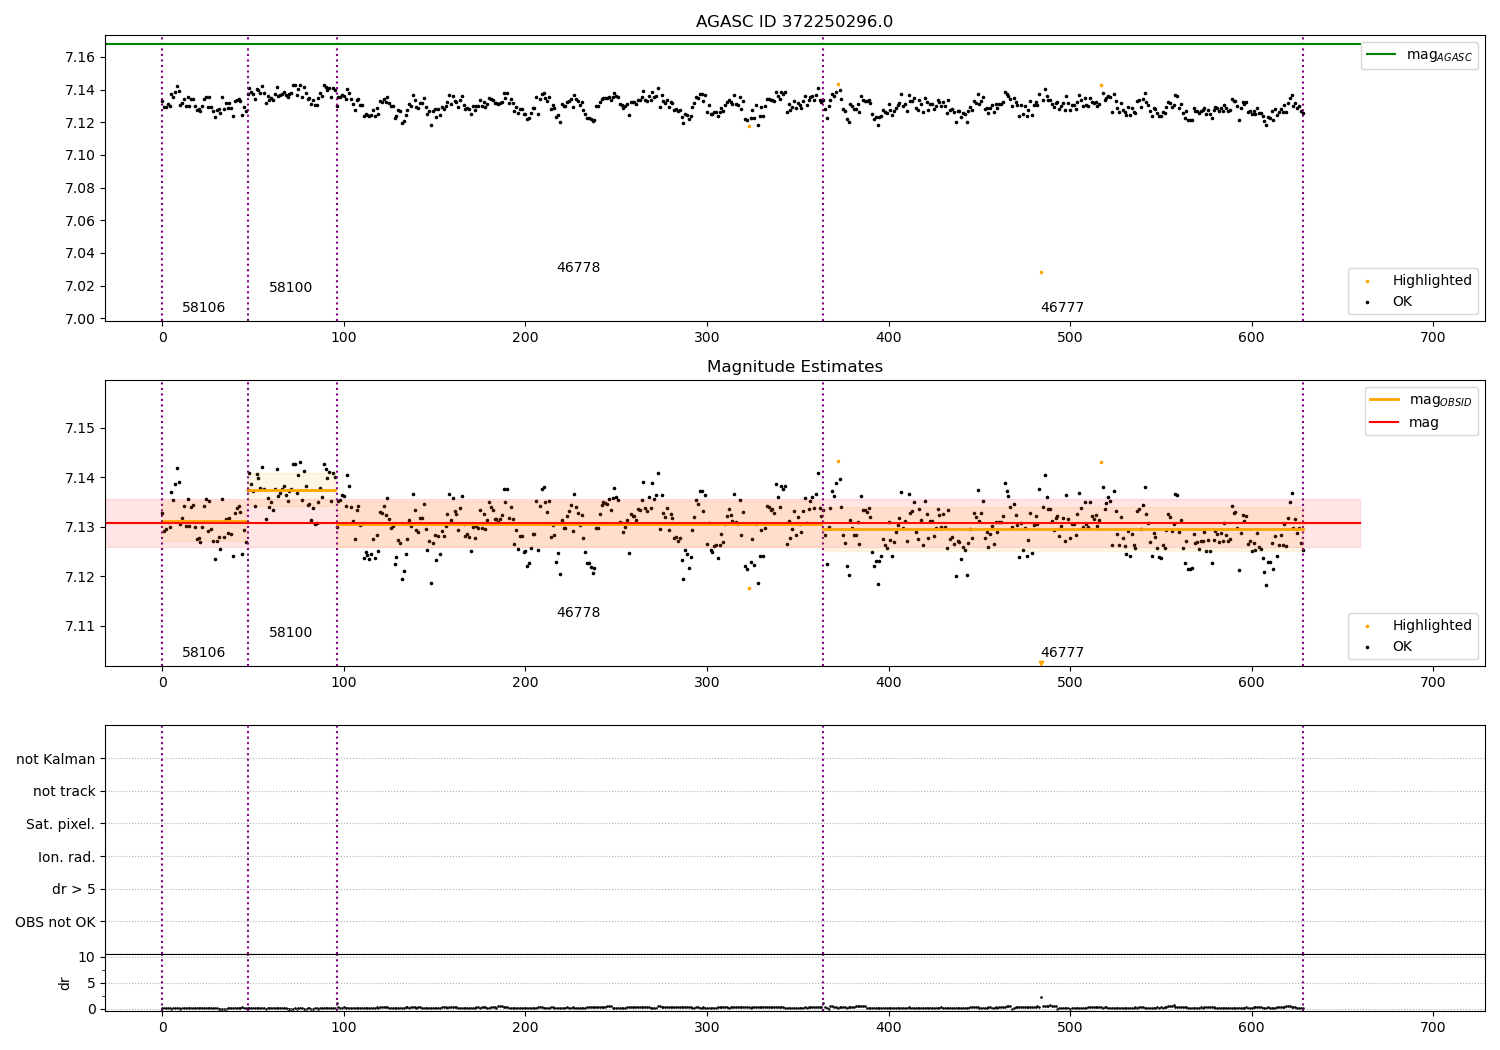Click the 7.10 y-axis tick label
The width and height of the screenshot is (1500, 1050).
(x=80, y=156)
